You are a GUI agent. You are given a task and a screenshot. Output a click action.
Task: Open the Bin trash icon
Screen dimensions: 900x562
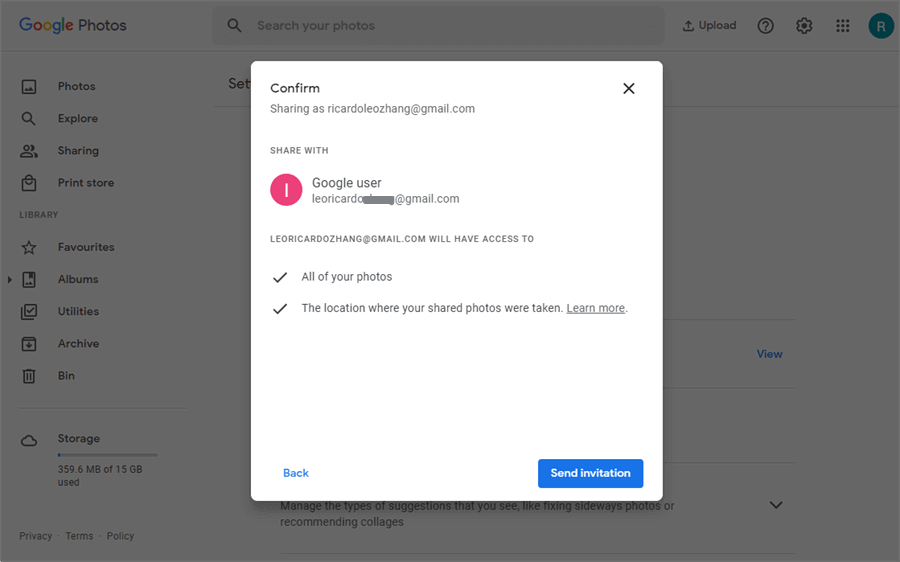(x=29, y=376)
